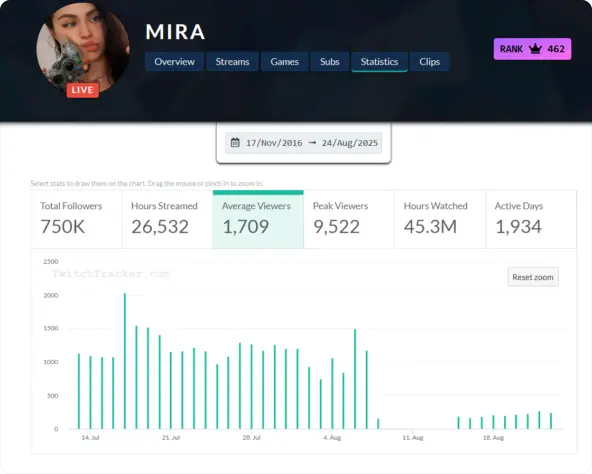The height and width of the screenshot is (474, 592).
Task: Toggle the Peak Viewers stat
Action: (349, 219)
